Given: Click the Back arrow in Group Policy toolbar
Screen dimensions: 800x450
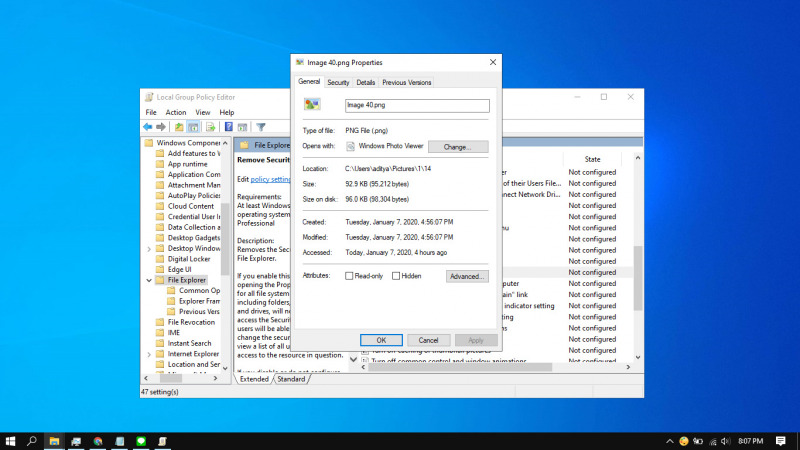Looking at the screenshot, I should point(147,127).
